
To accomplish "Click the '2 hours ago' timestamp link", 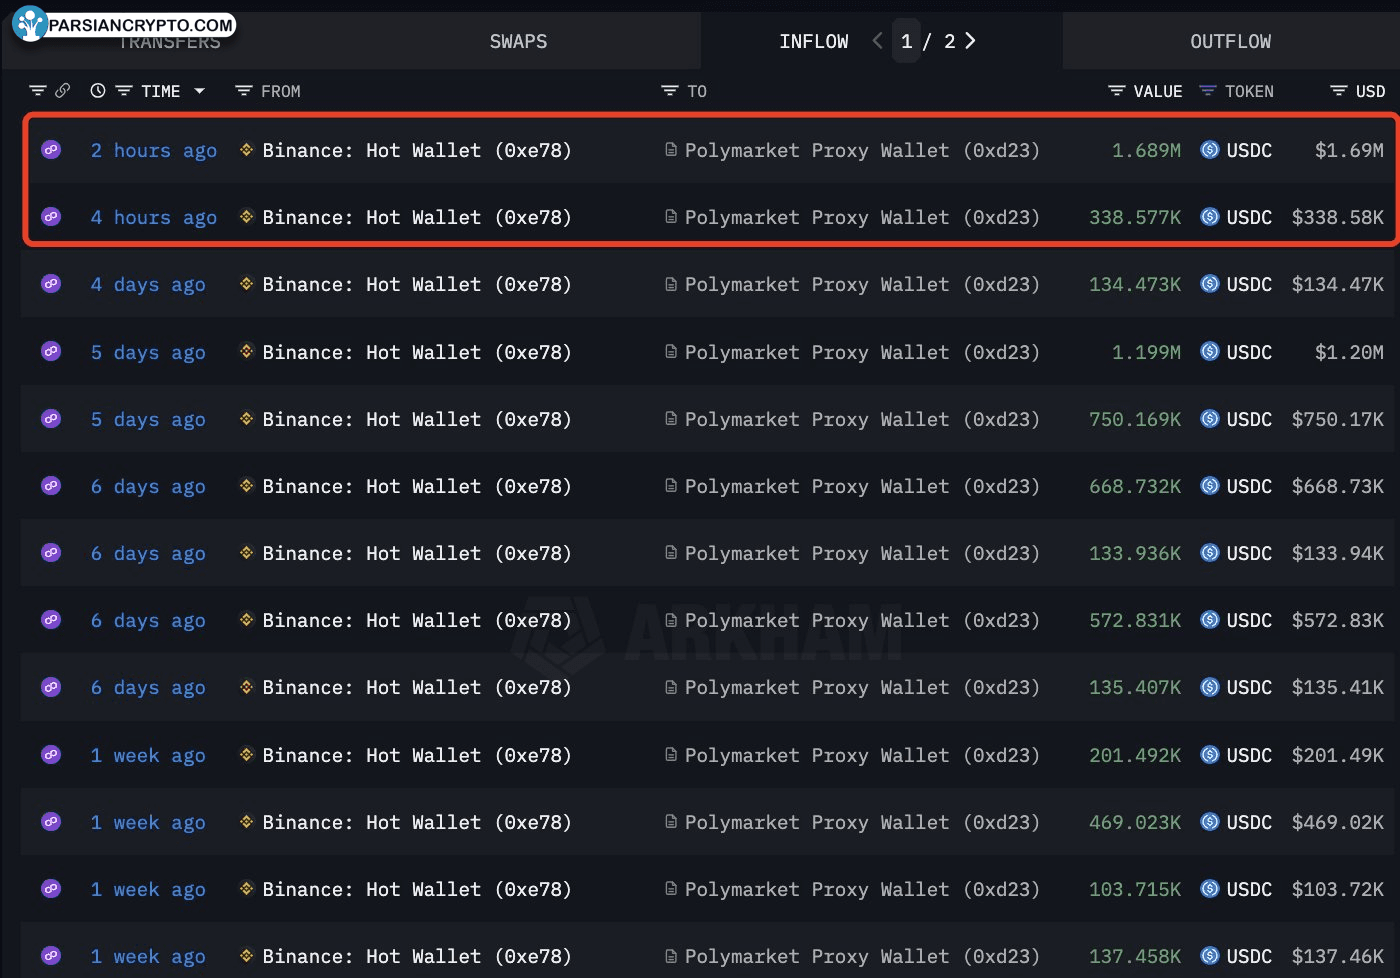I will [x=154, y=151].
